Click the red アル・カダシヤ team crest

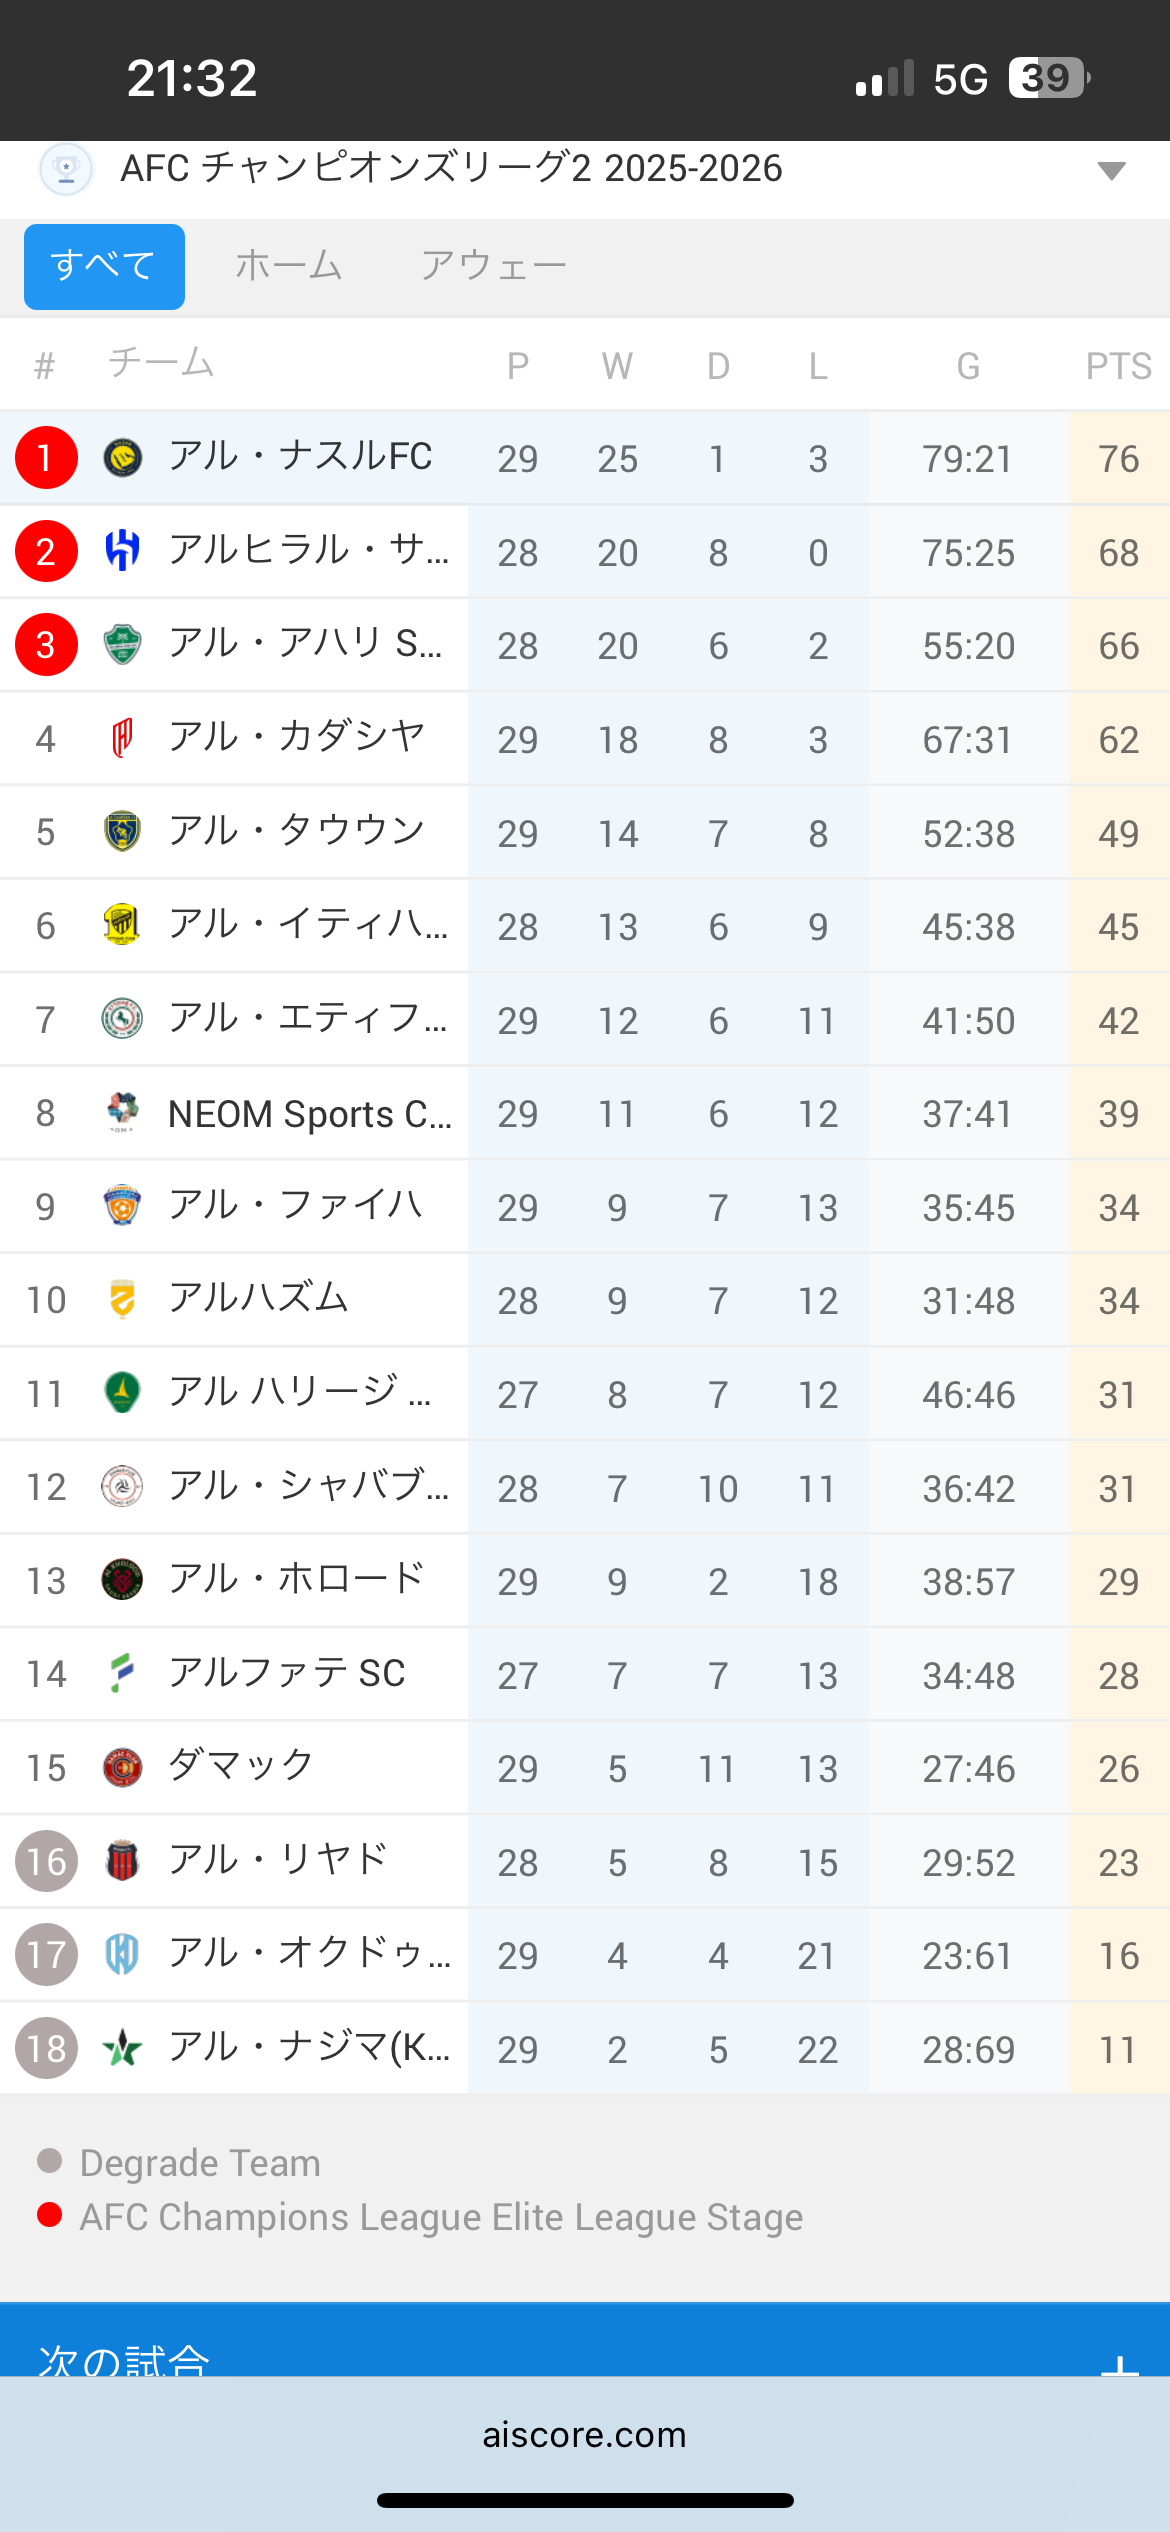(123, 739)
